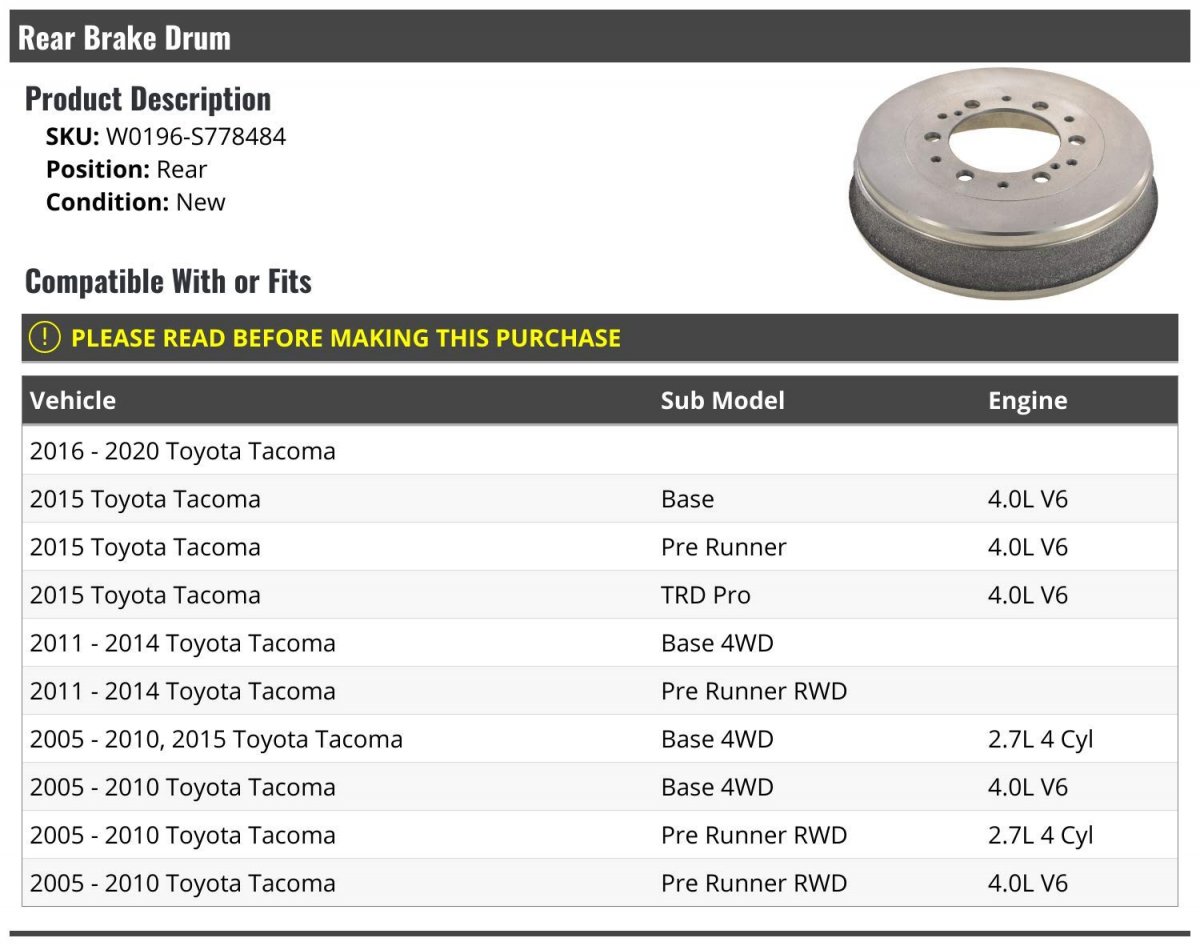Click the TRD Pro sub model cell
Image resolution: width=1200 pixels, height=946 pixels.
tap(706, 595)
